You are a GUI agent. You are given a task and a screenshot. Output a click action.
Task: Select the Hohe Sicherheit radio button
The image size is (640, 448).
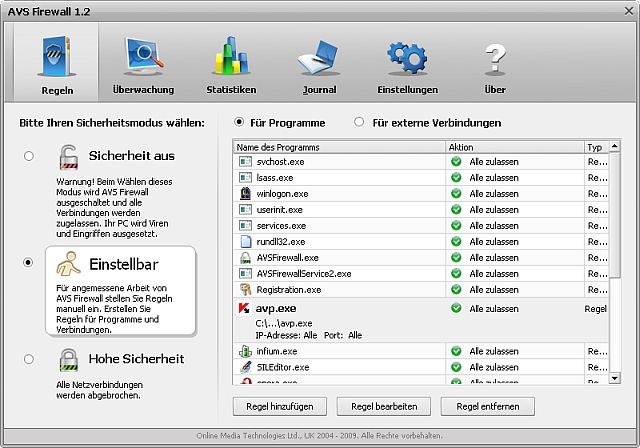29,359
